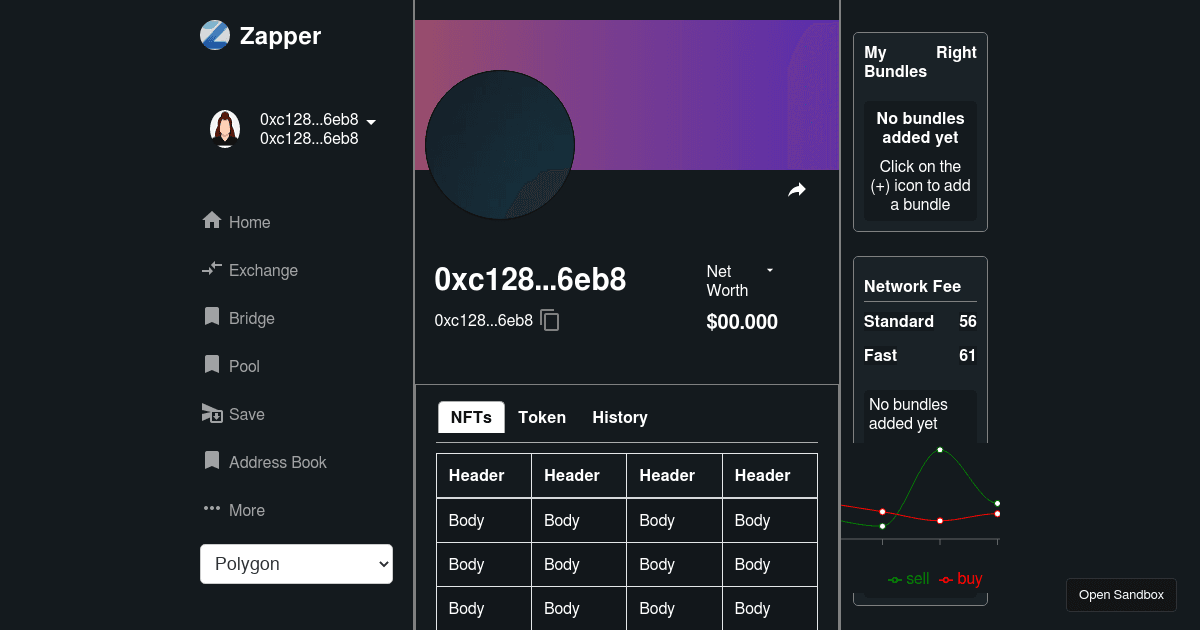This screenshot has width=1200, height=630.
Task: Open the 0xc128...6eb8 account dropdown
Action: point(371,121)
